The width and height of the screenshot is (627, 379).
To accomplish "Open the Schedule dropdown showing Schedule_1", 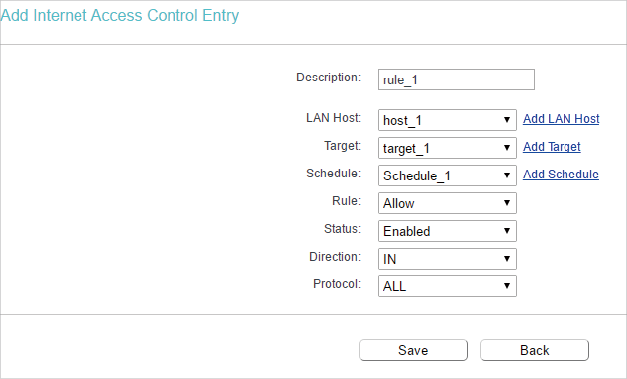I will [x=447, y=176].
